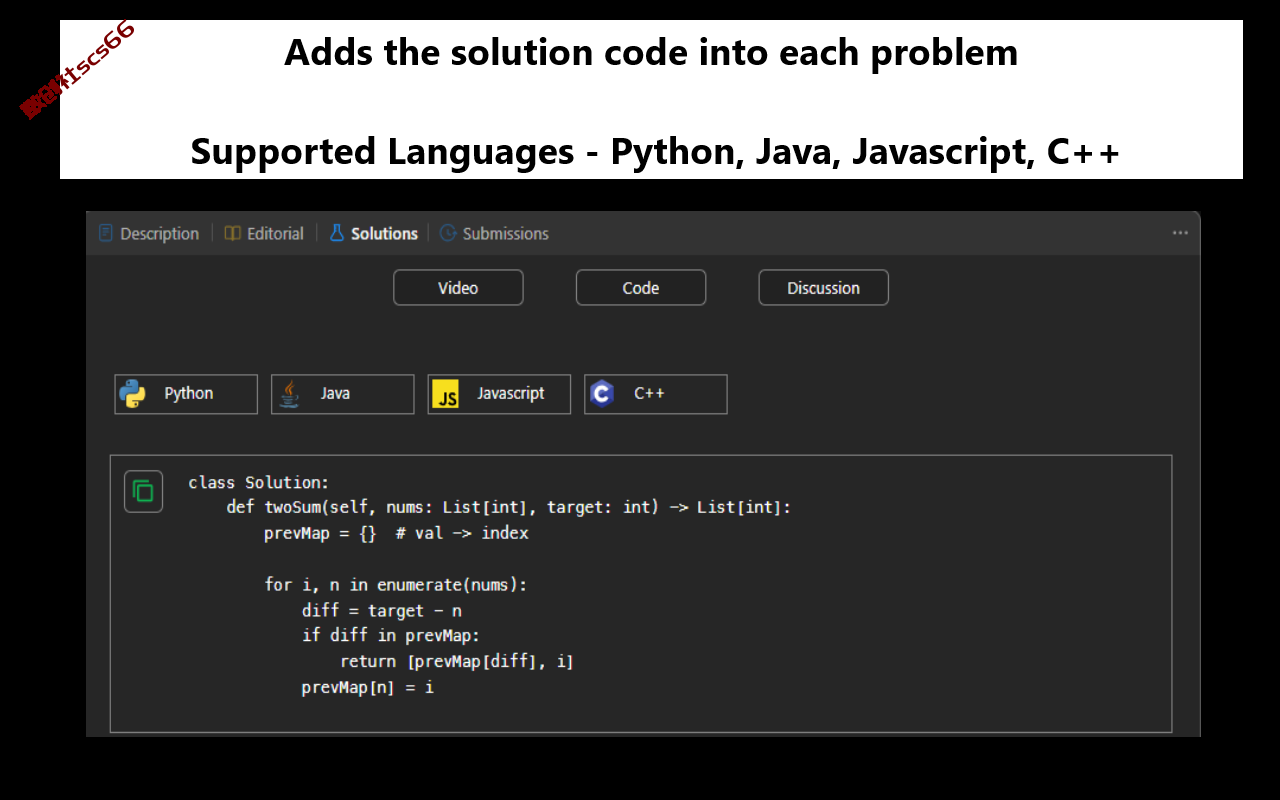This screenshot has height=800, width=1280.
Task: Select the Solutions tab
Action: click(374, 233)
